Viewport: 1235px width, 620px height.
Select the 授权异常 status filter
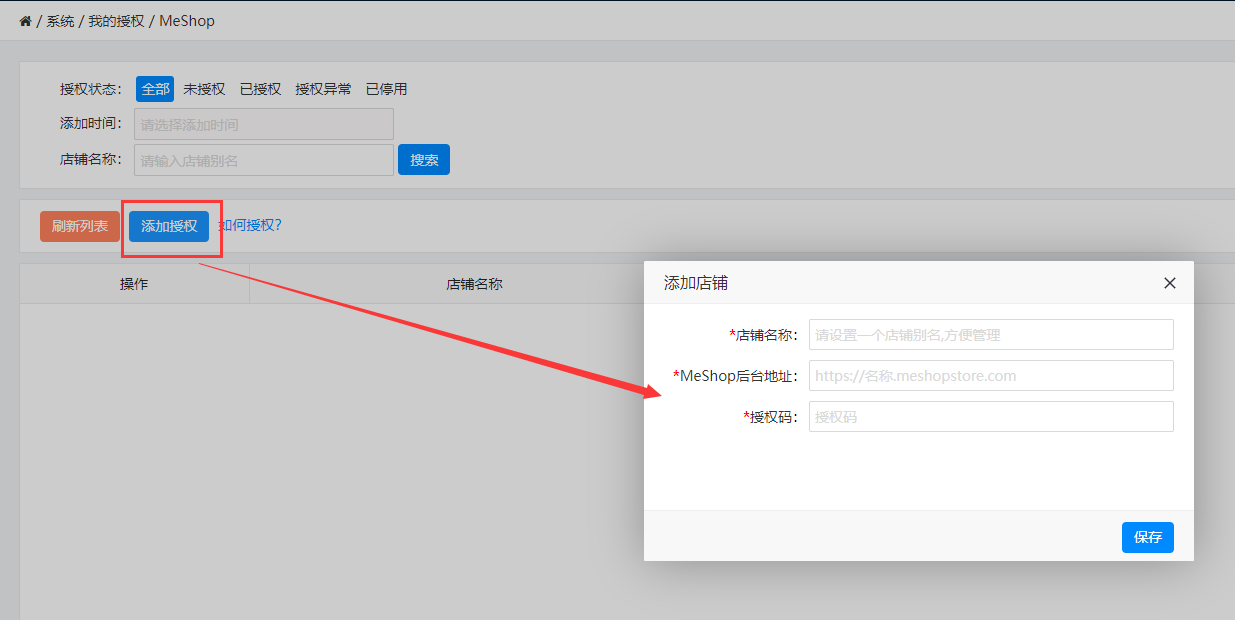pos(323,89)
